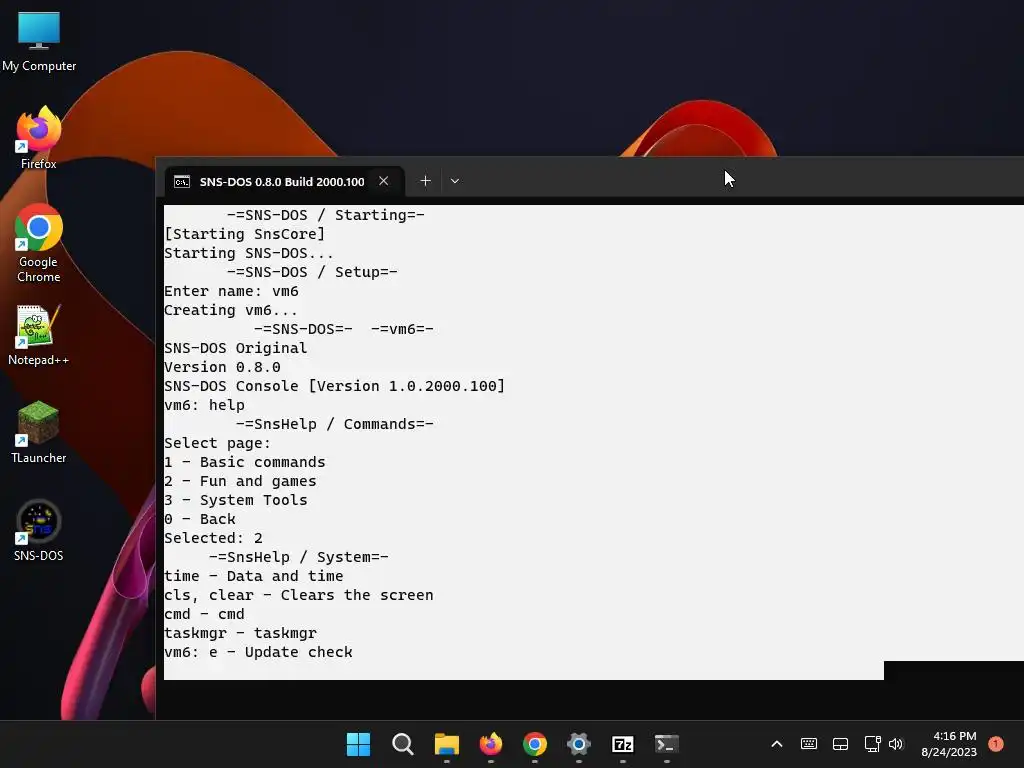
Task: Click 'Enter name: vm6' line
Action: [x=231, y=291]
